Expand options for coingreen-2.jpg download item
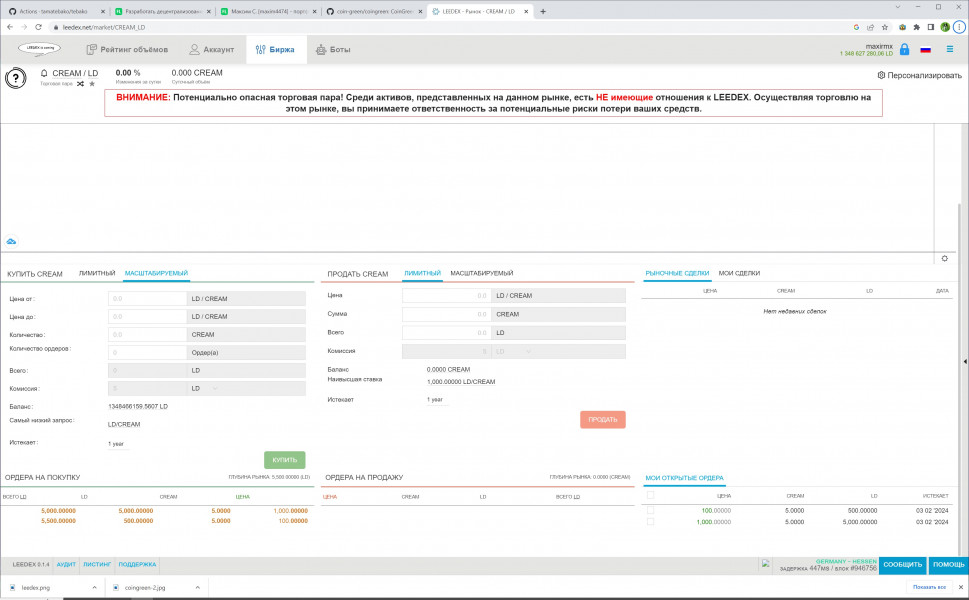Screen dimensions: 969x600 (x=198, y=587)
